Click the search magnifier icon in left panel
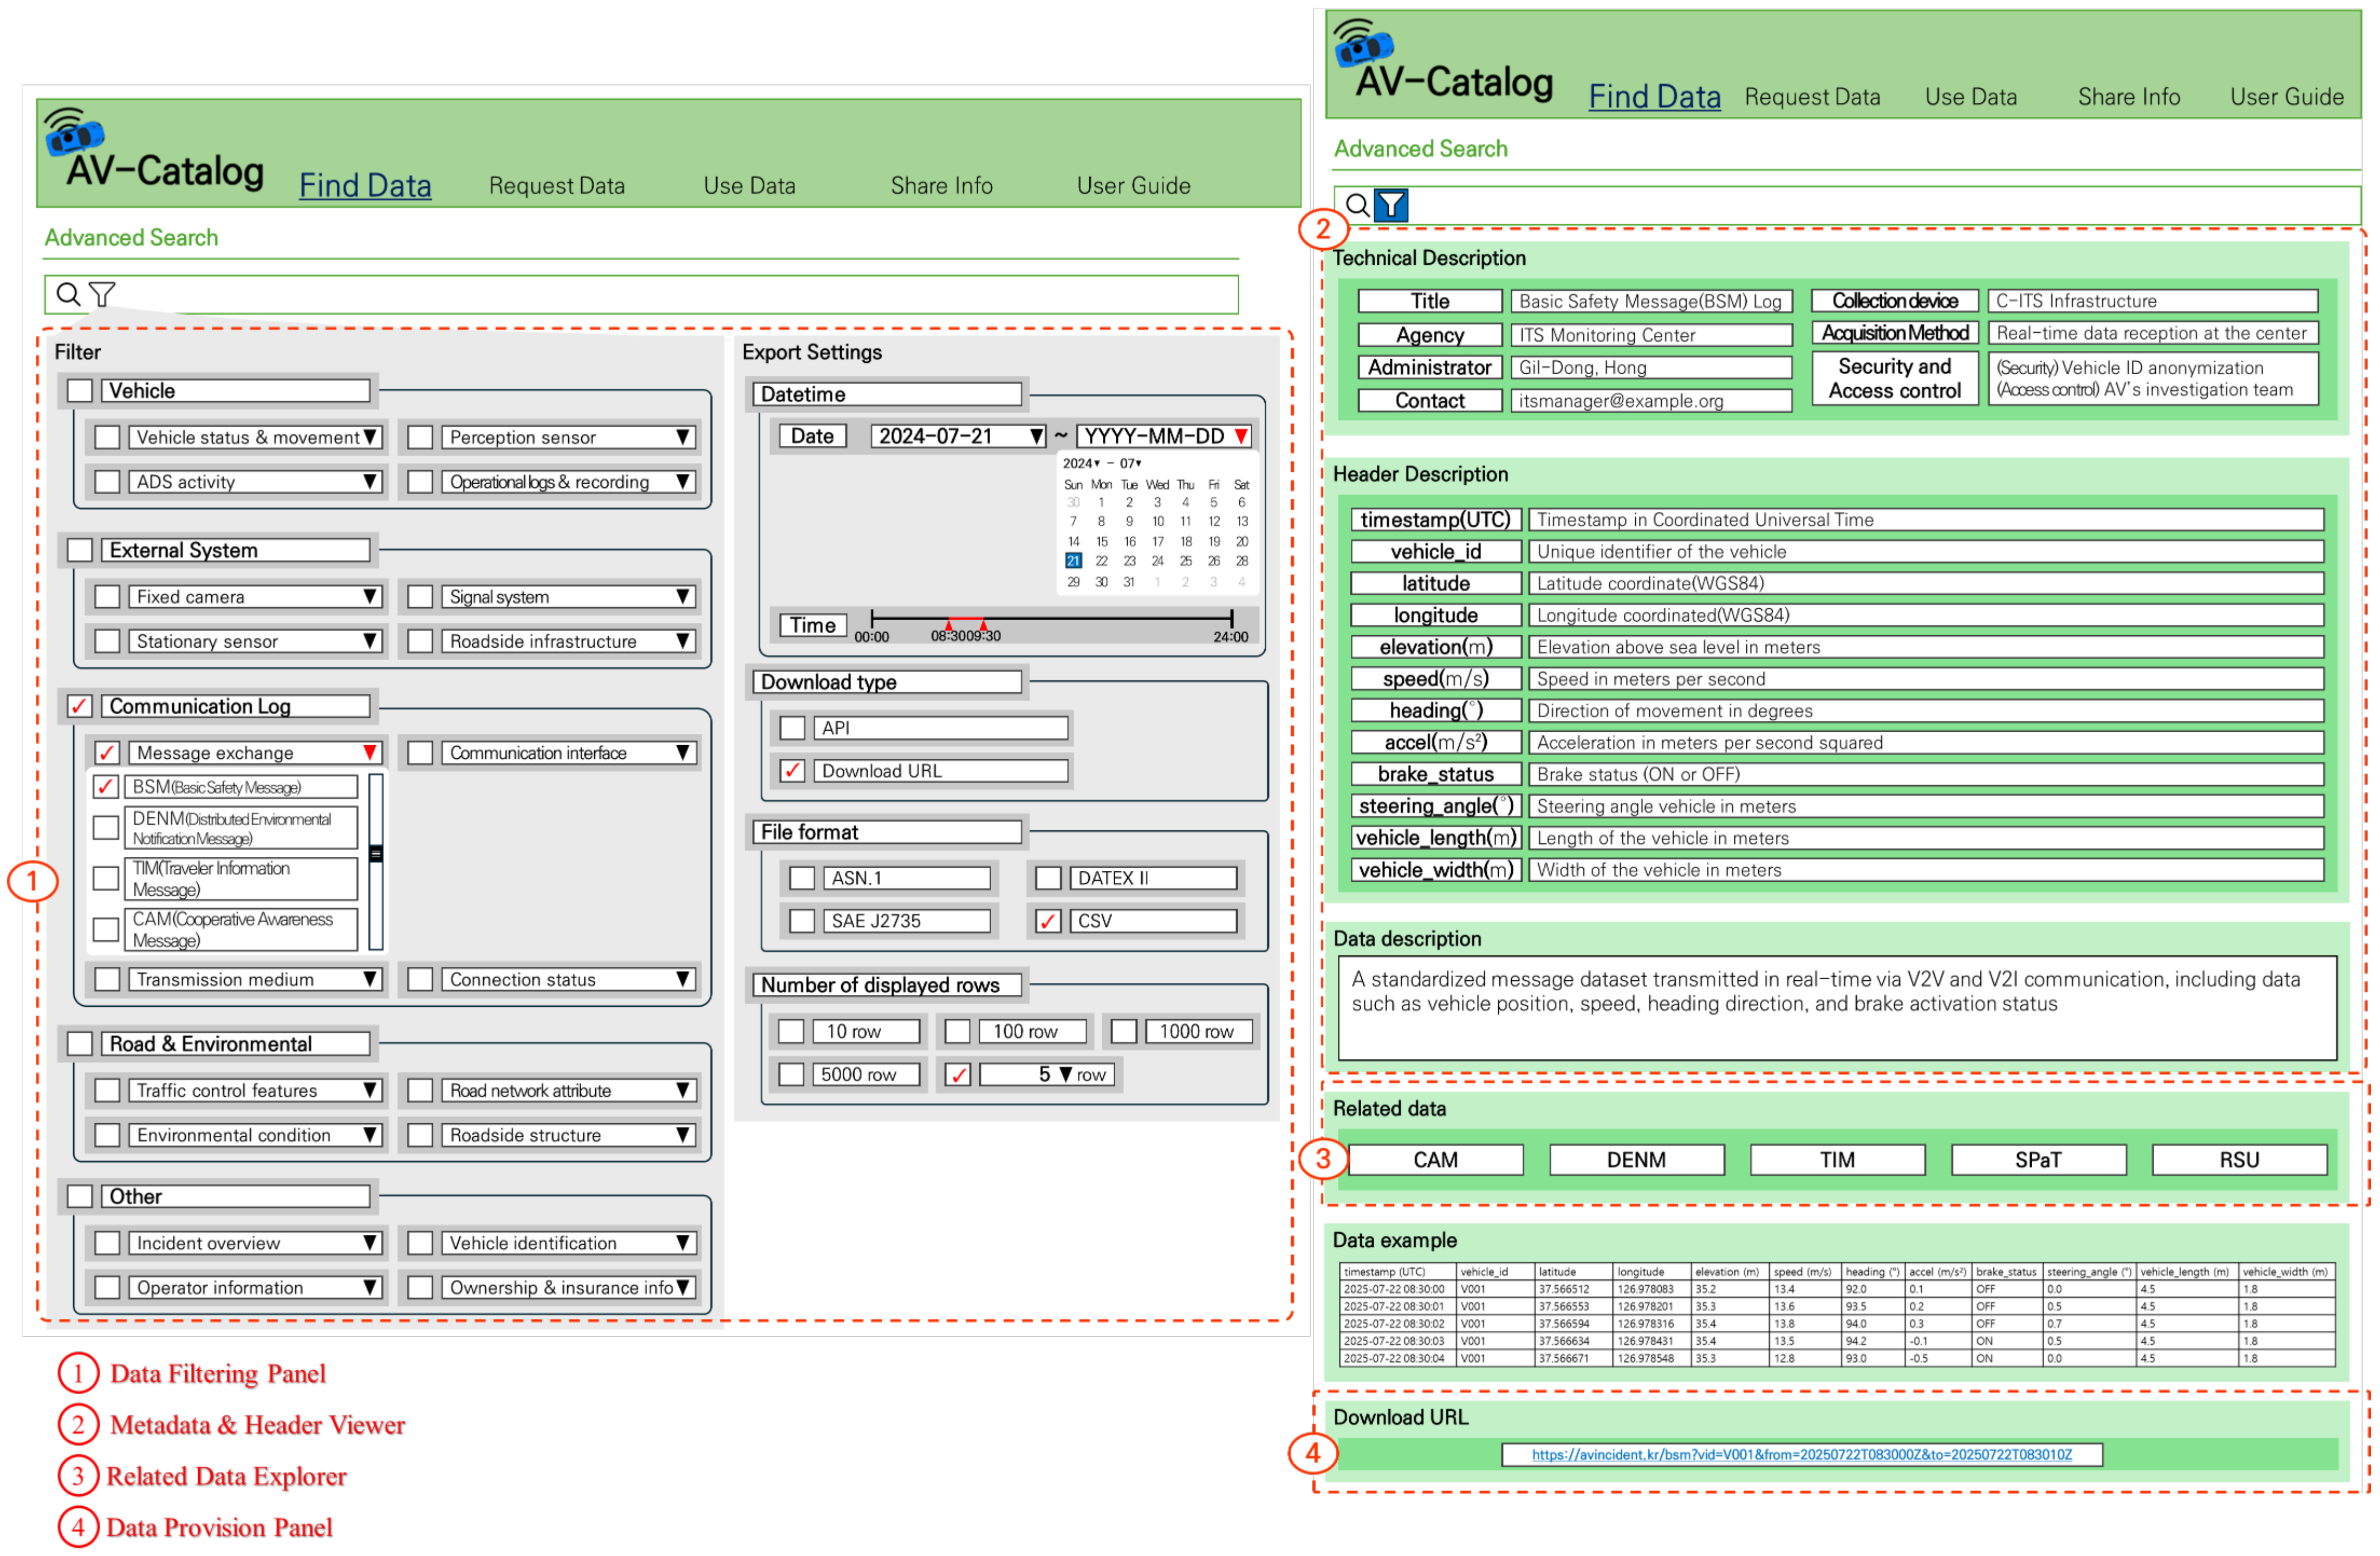The width and height of the screenshot is (2380, 1556). [x=68, y=295]
